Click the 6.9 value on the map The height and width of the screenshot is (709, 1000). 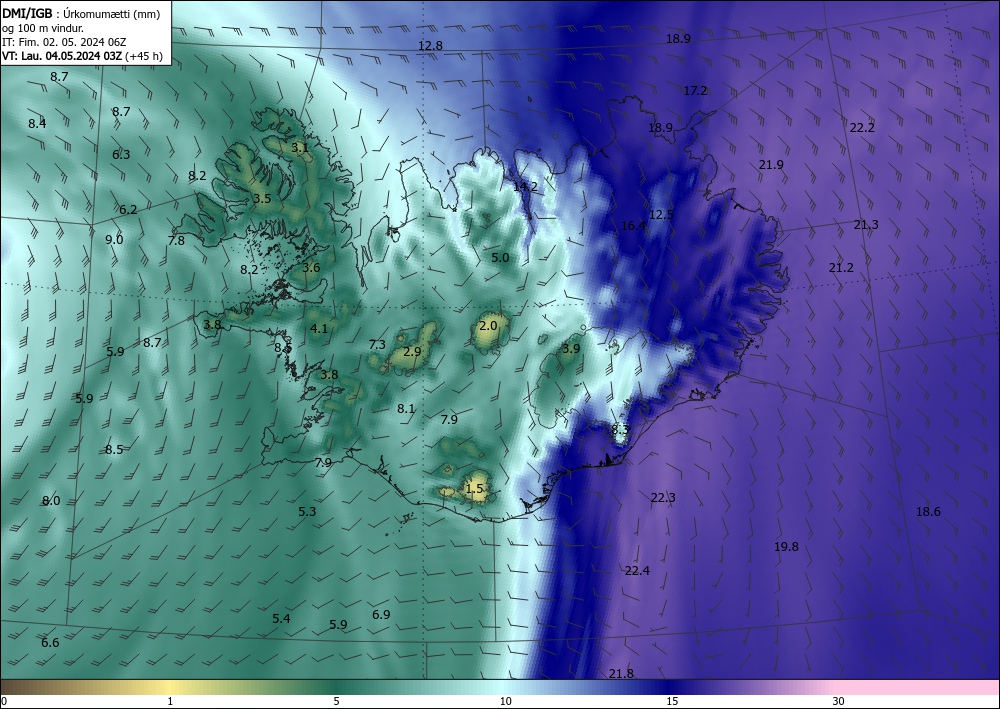pos(381,615)
